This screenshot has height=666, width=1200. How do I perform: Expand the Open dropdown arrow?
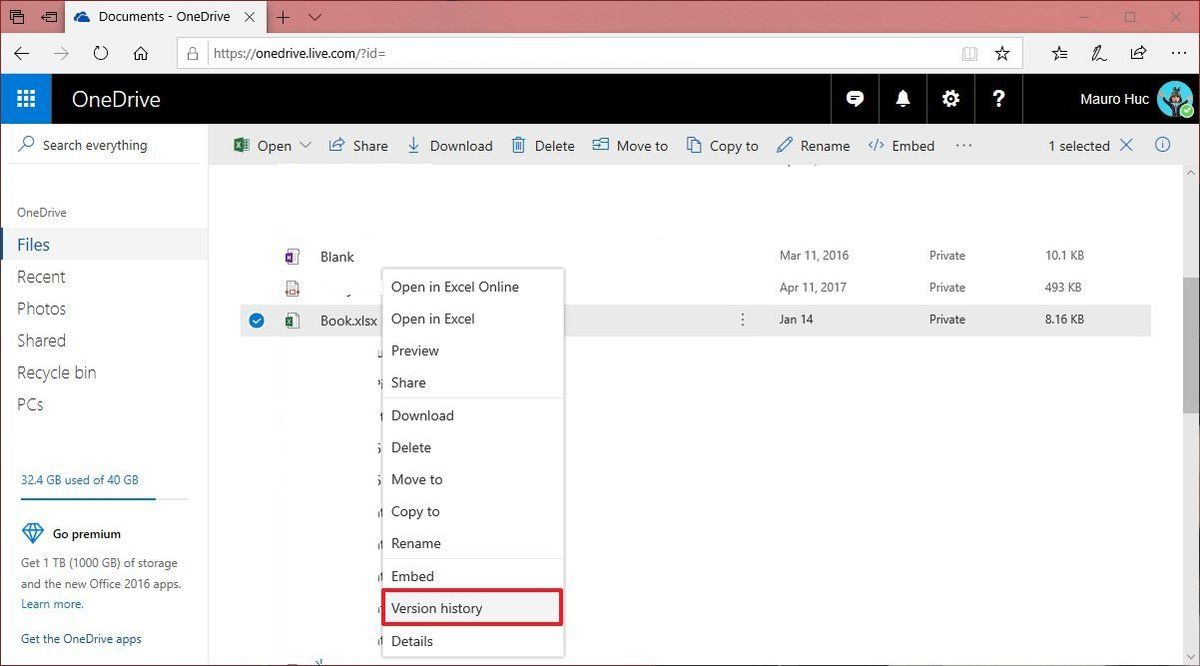pyautogui.click(x=305, y=145)
